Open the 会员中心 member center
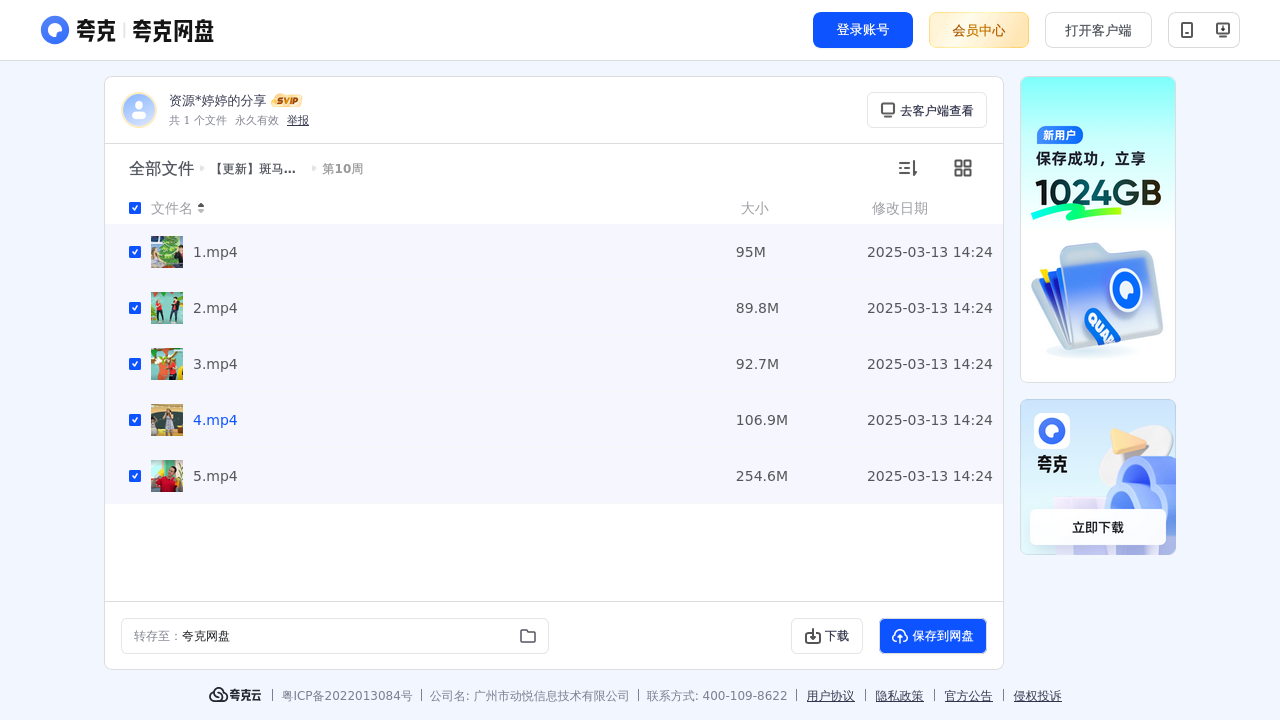This screenshot has width=1280, height=720. coord(979,30)
